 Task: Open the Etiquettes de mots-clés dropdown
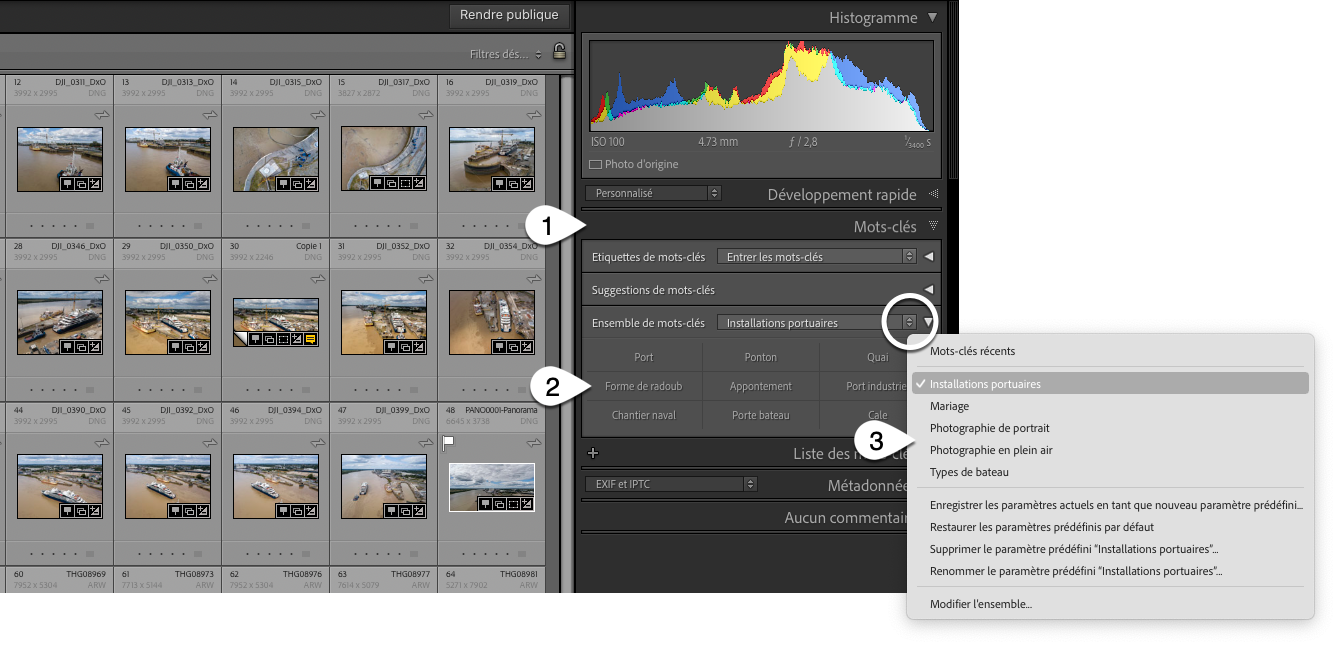816,257
